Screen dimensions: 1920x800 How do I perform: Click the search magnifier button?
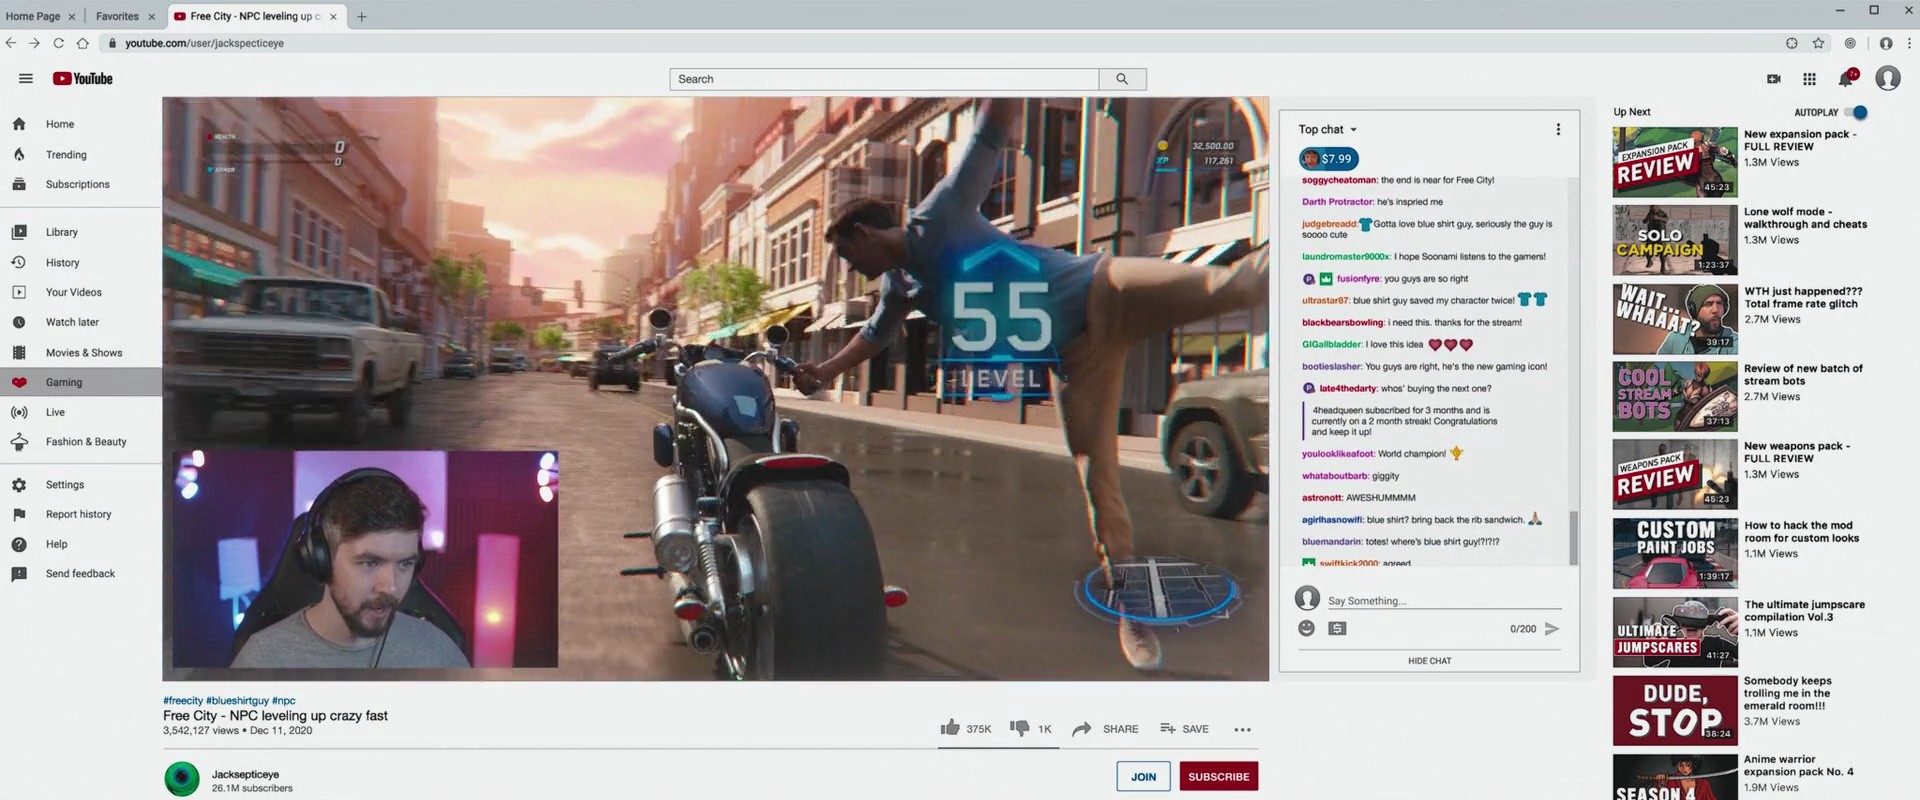click(x=1122, y=79)
